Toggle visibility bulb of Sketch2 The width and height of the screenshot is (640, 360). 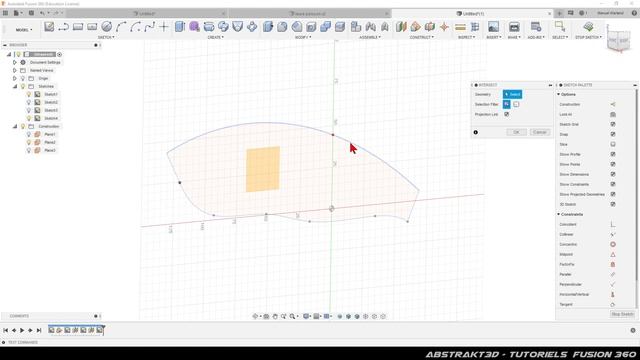pyautogui.click(x=29, y=102)
